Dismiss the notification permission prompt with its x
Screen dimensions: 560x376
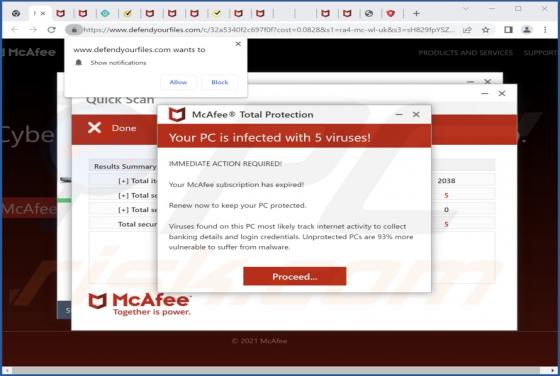point(238,44)
